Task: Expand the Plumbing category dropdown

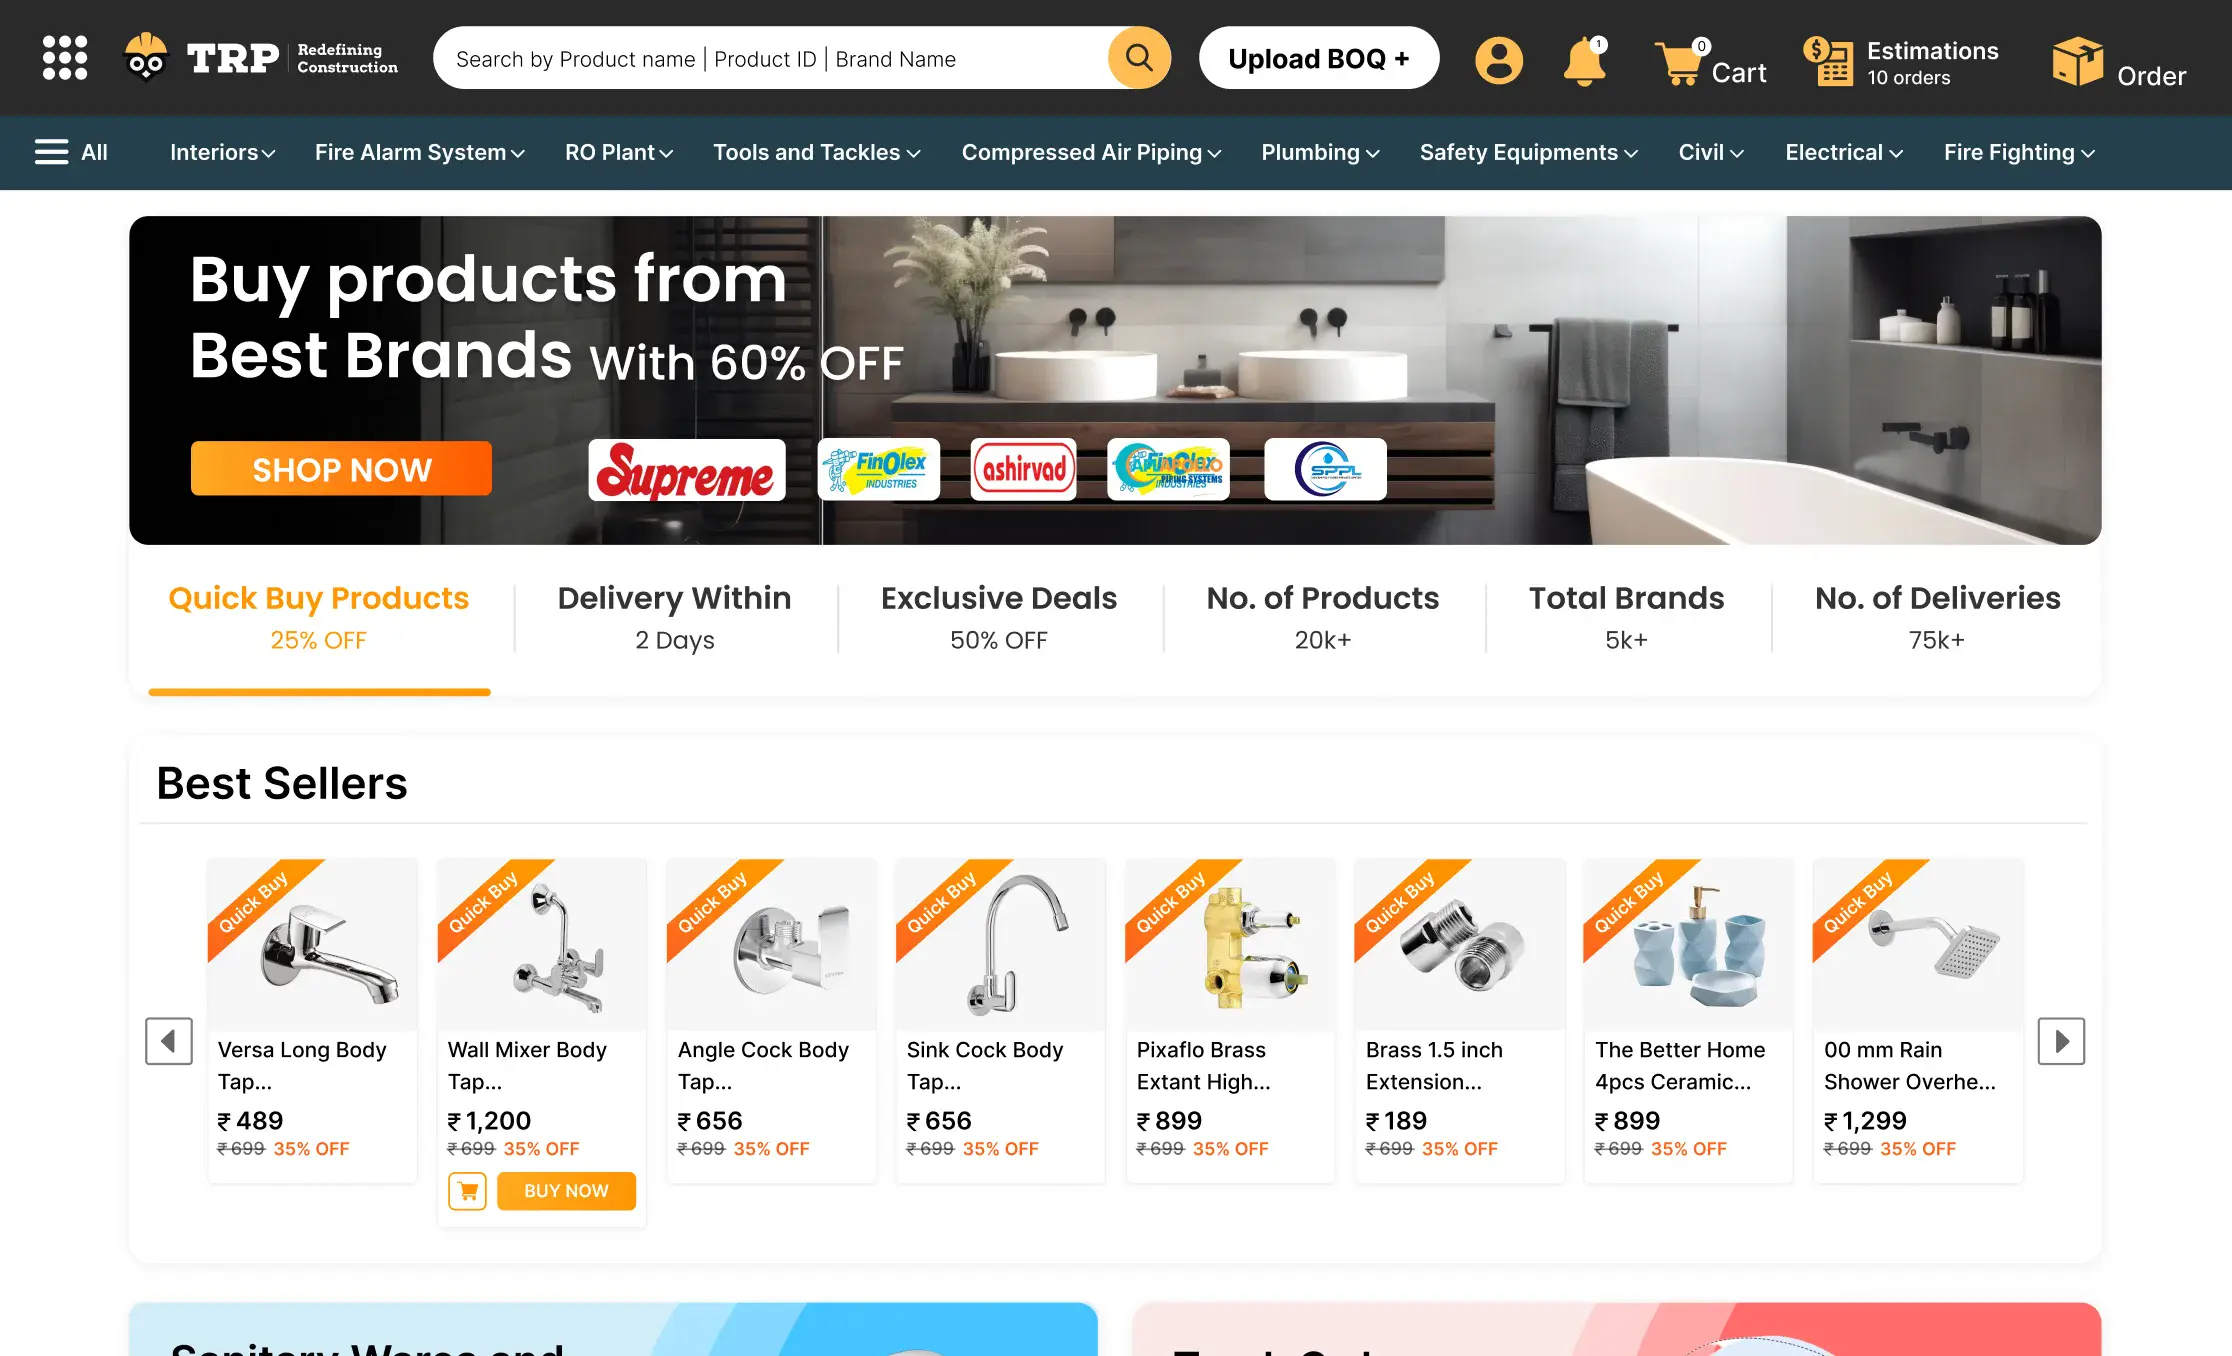Action: (x=1320, y=153)
